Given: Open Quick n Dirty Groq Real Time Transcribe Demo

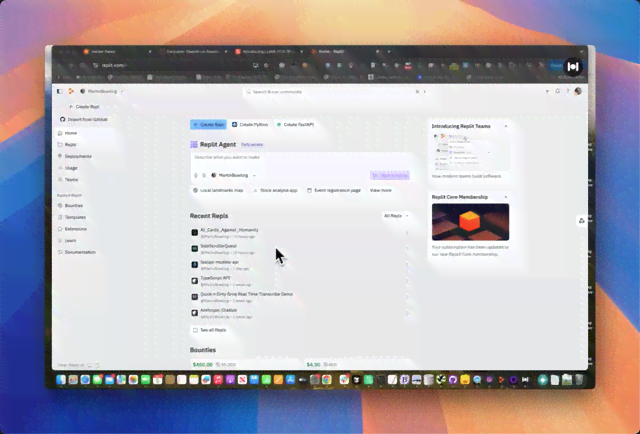Looking at the screenshot, I should click(x=246, y=294).
